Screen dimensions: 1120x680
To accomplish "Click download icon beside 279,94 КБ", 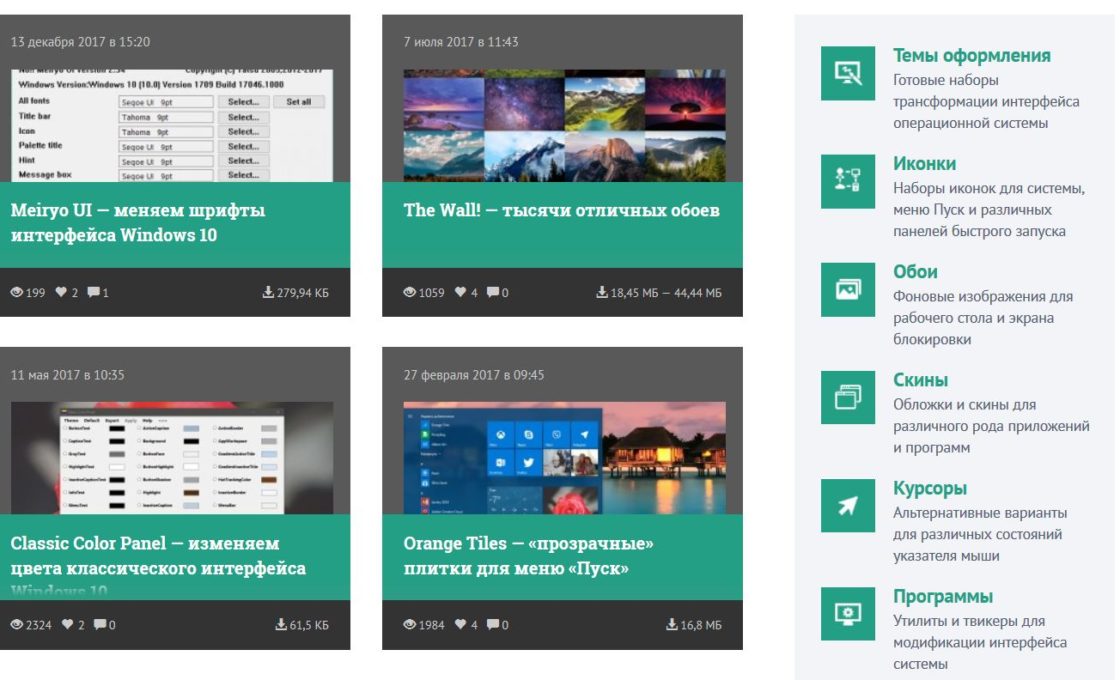I will (x=268, y=292).
